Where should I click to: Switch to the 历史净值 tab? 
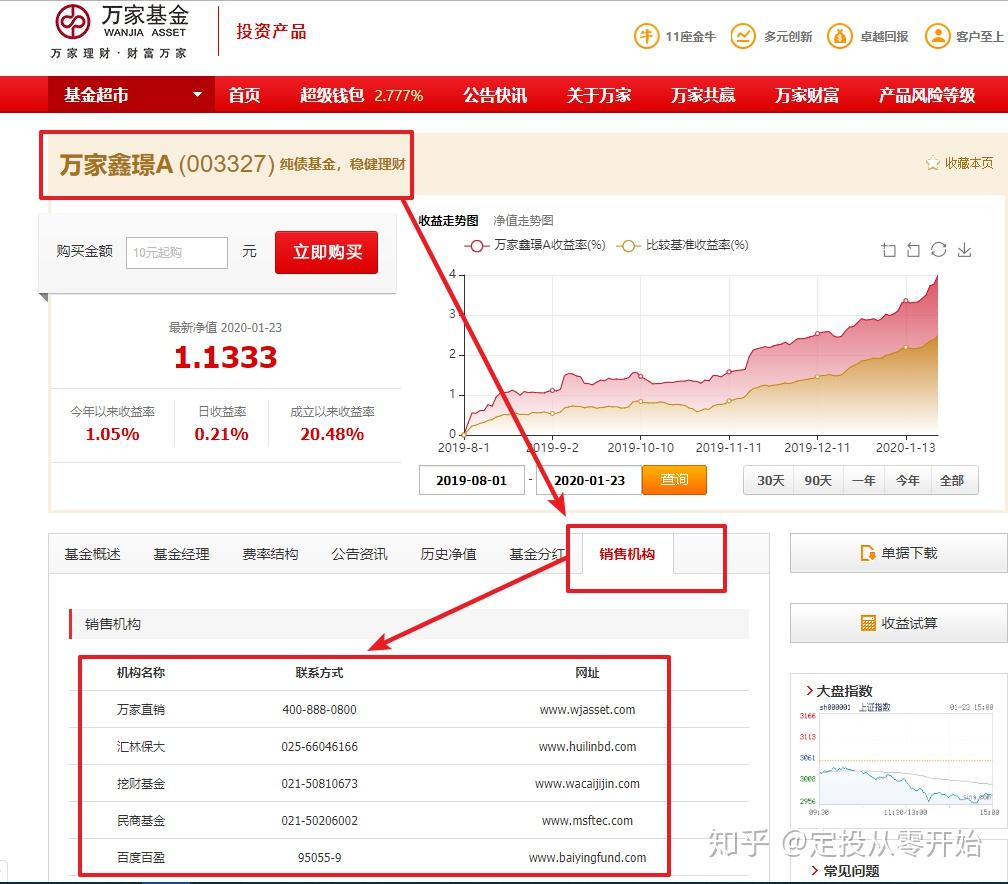[x=448, y=554]
